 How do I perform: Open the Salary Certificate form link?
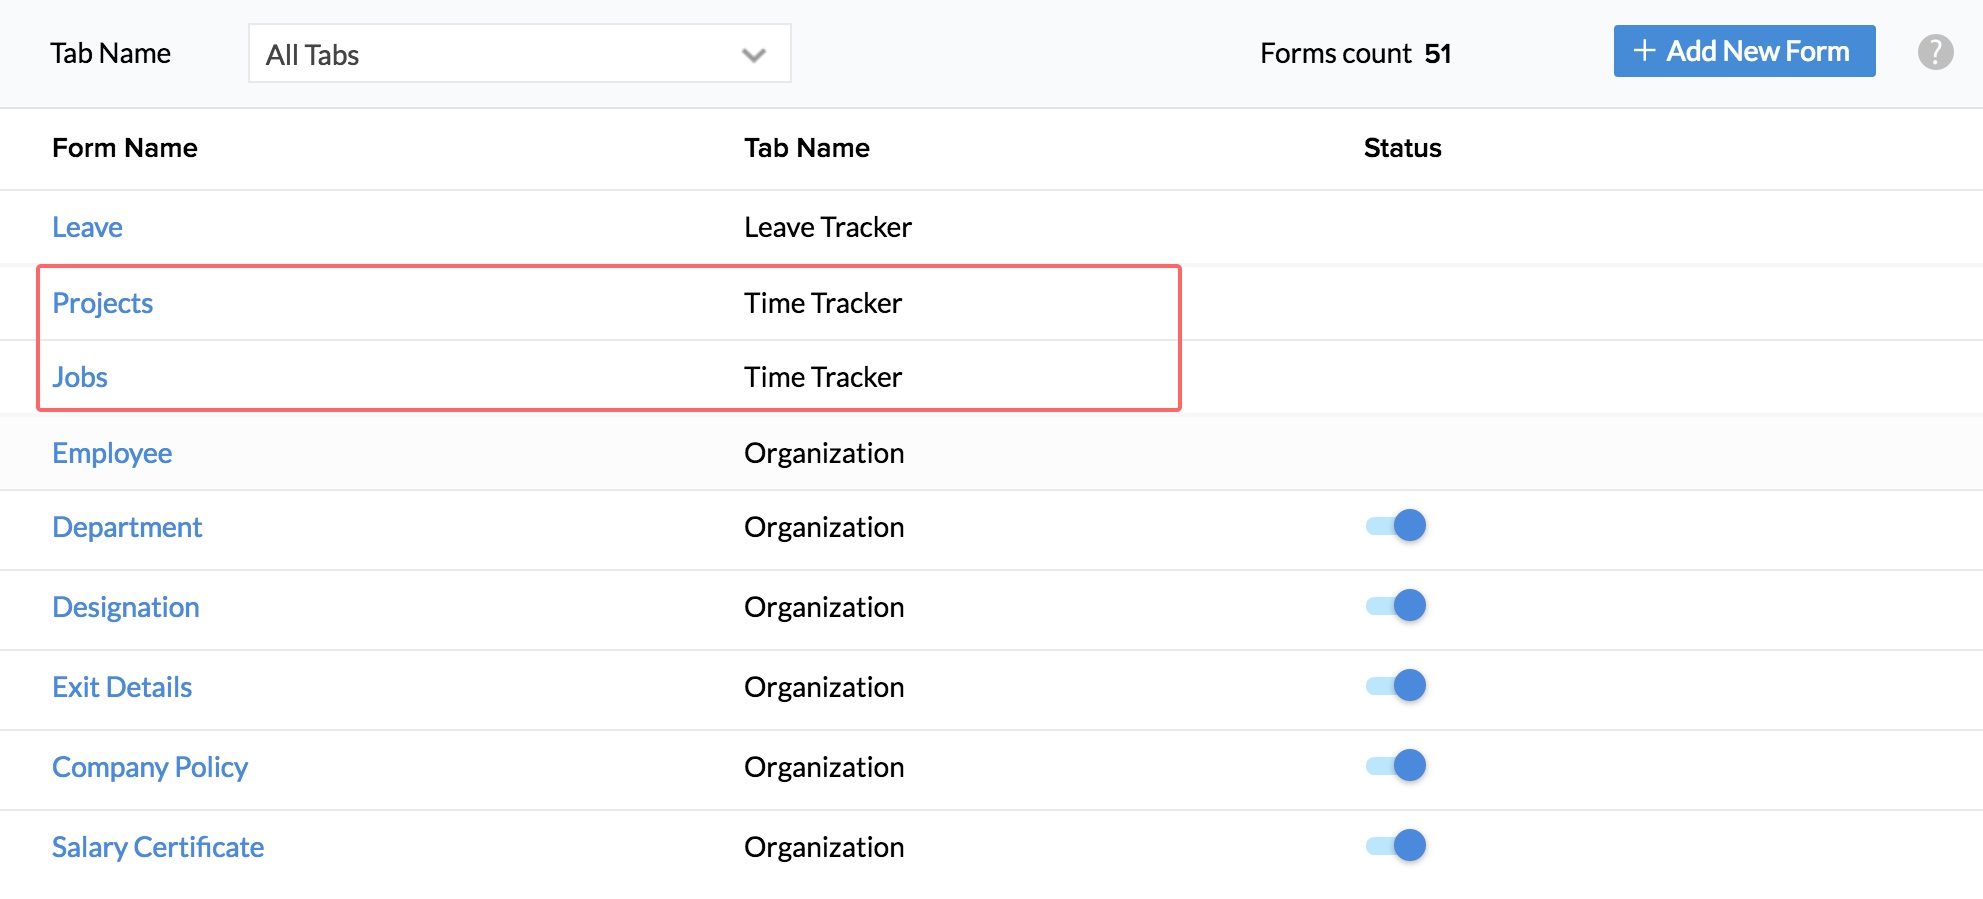[x=158, y=848]
